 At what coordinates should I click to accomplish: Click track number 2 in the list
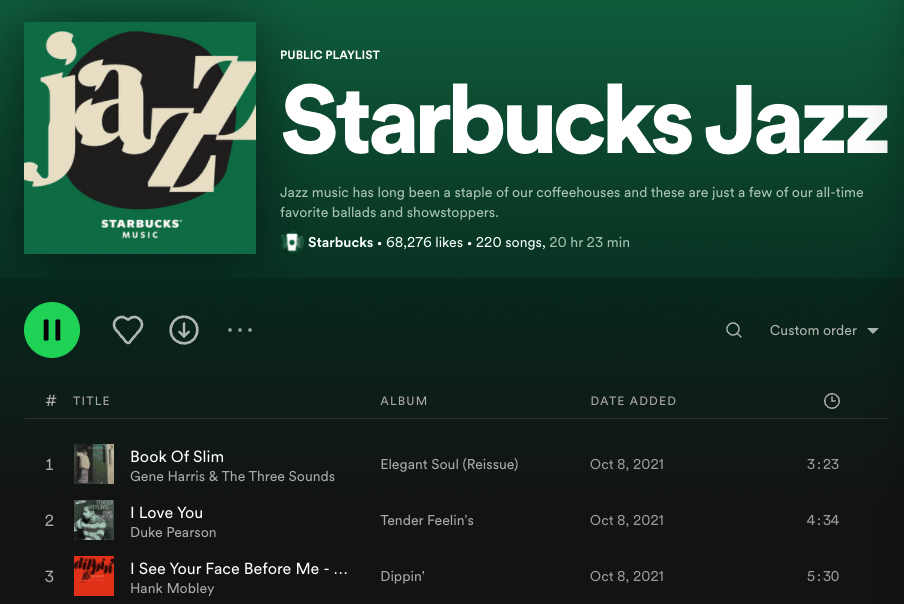(x=49, y=520)
